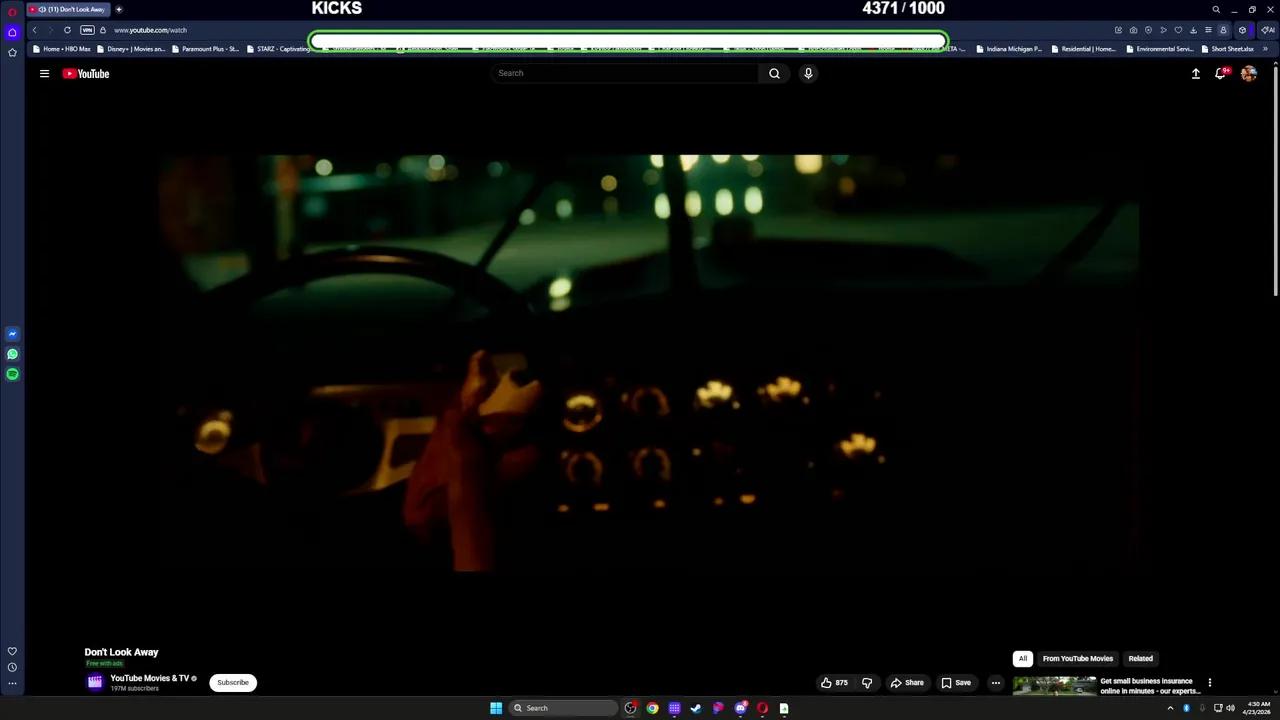This screenshot has height=720, width=1280.
Task: Open browser tab search magnifier
Action: click(1216, 9)
